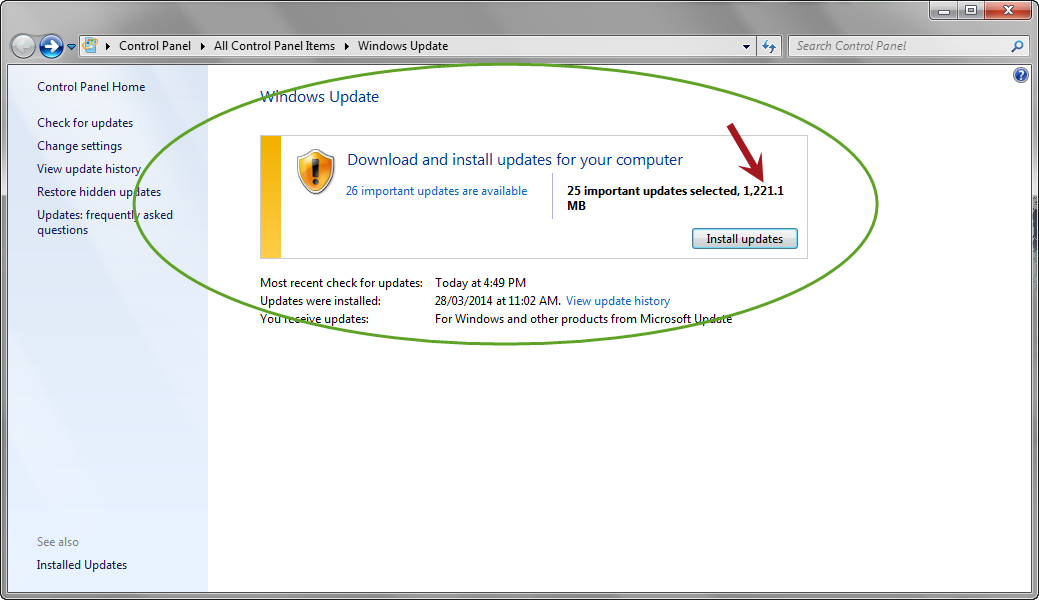Click the Forward navigation arrow

pyautogui.click(x=51, y=46)
